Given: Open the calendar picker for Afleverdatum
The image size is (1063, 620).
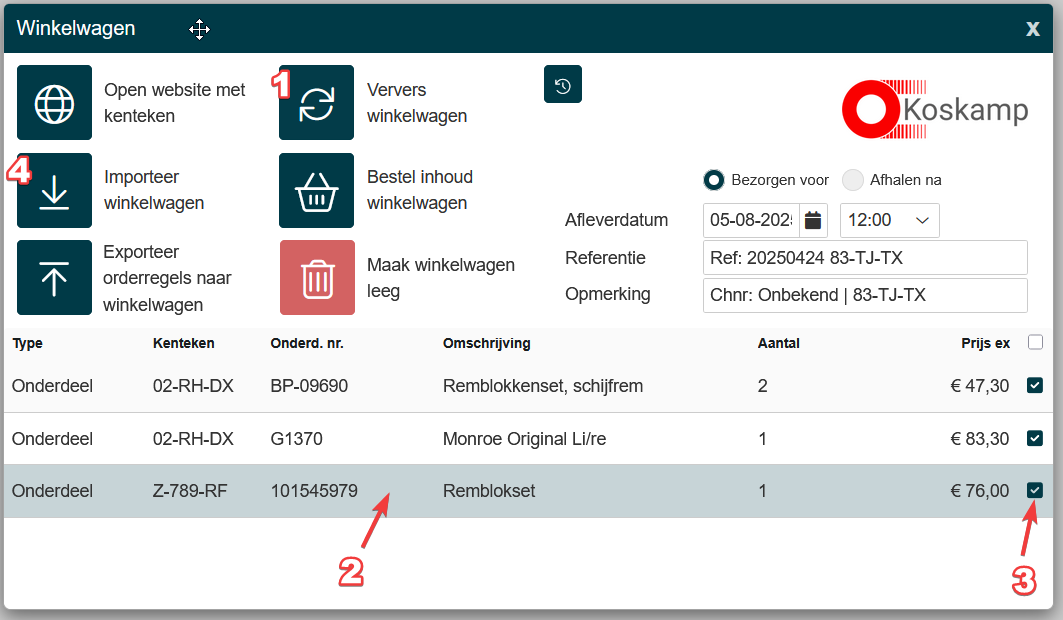Looking at the screenshot, I should [x=813, y=220].
